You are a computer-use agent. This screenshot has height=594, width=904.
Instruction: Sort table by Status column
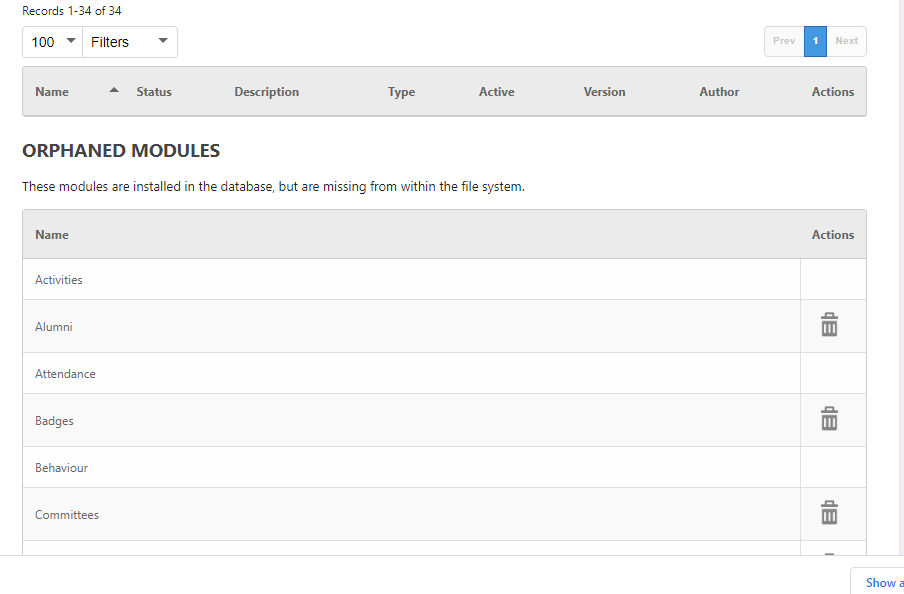[x=154, y=92]
